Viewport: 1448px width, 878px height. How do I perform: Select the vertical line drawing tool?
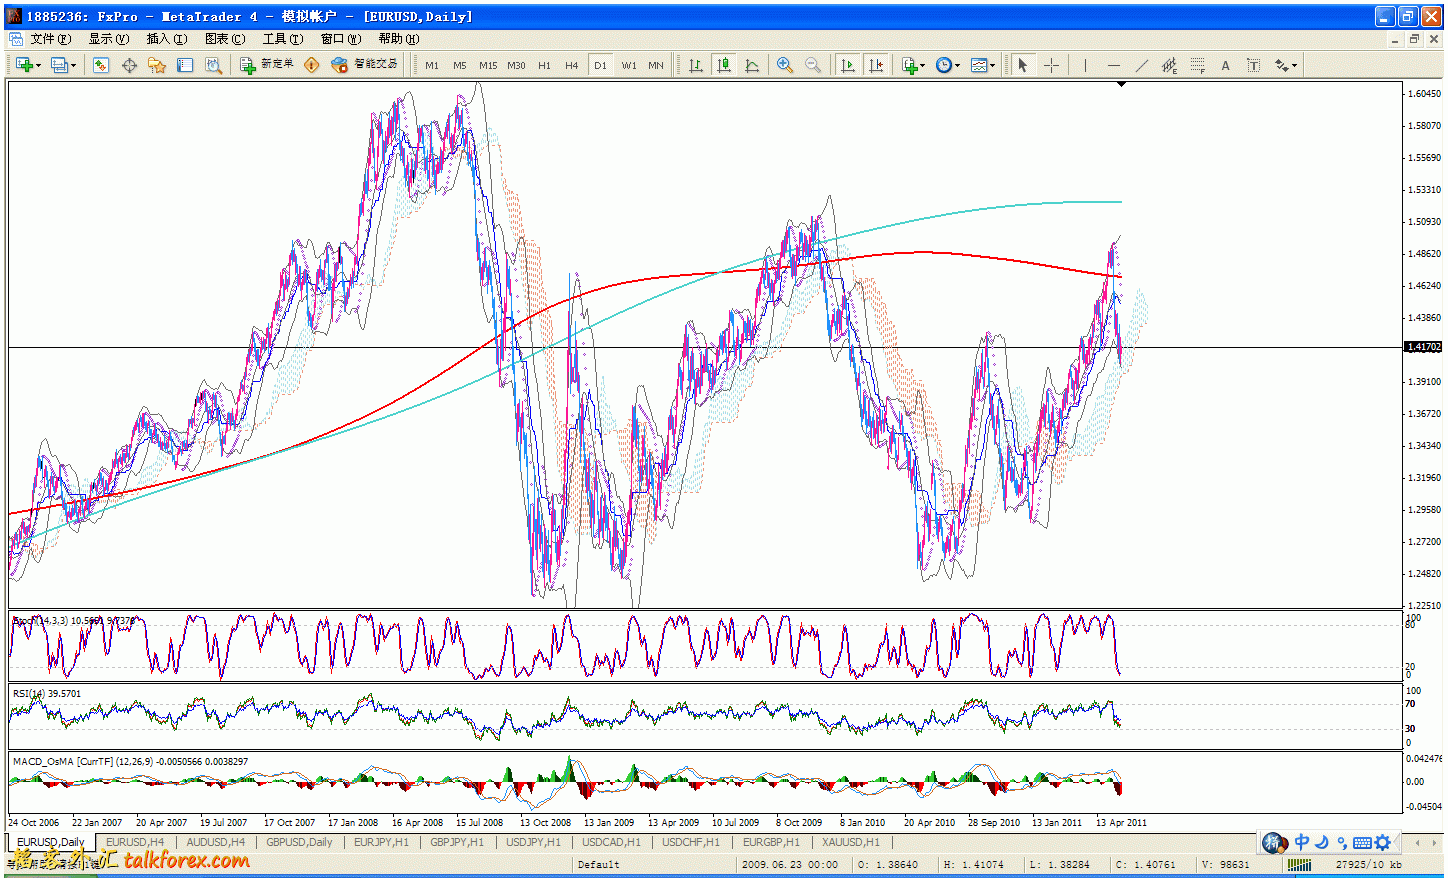[1085, 65]
